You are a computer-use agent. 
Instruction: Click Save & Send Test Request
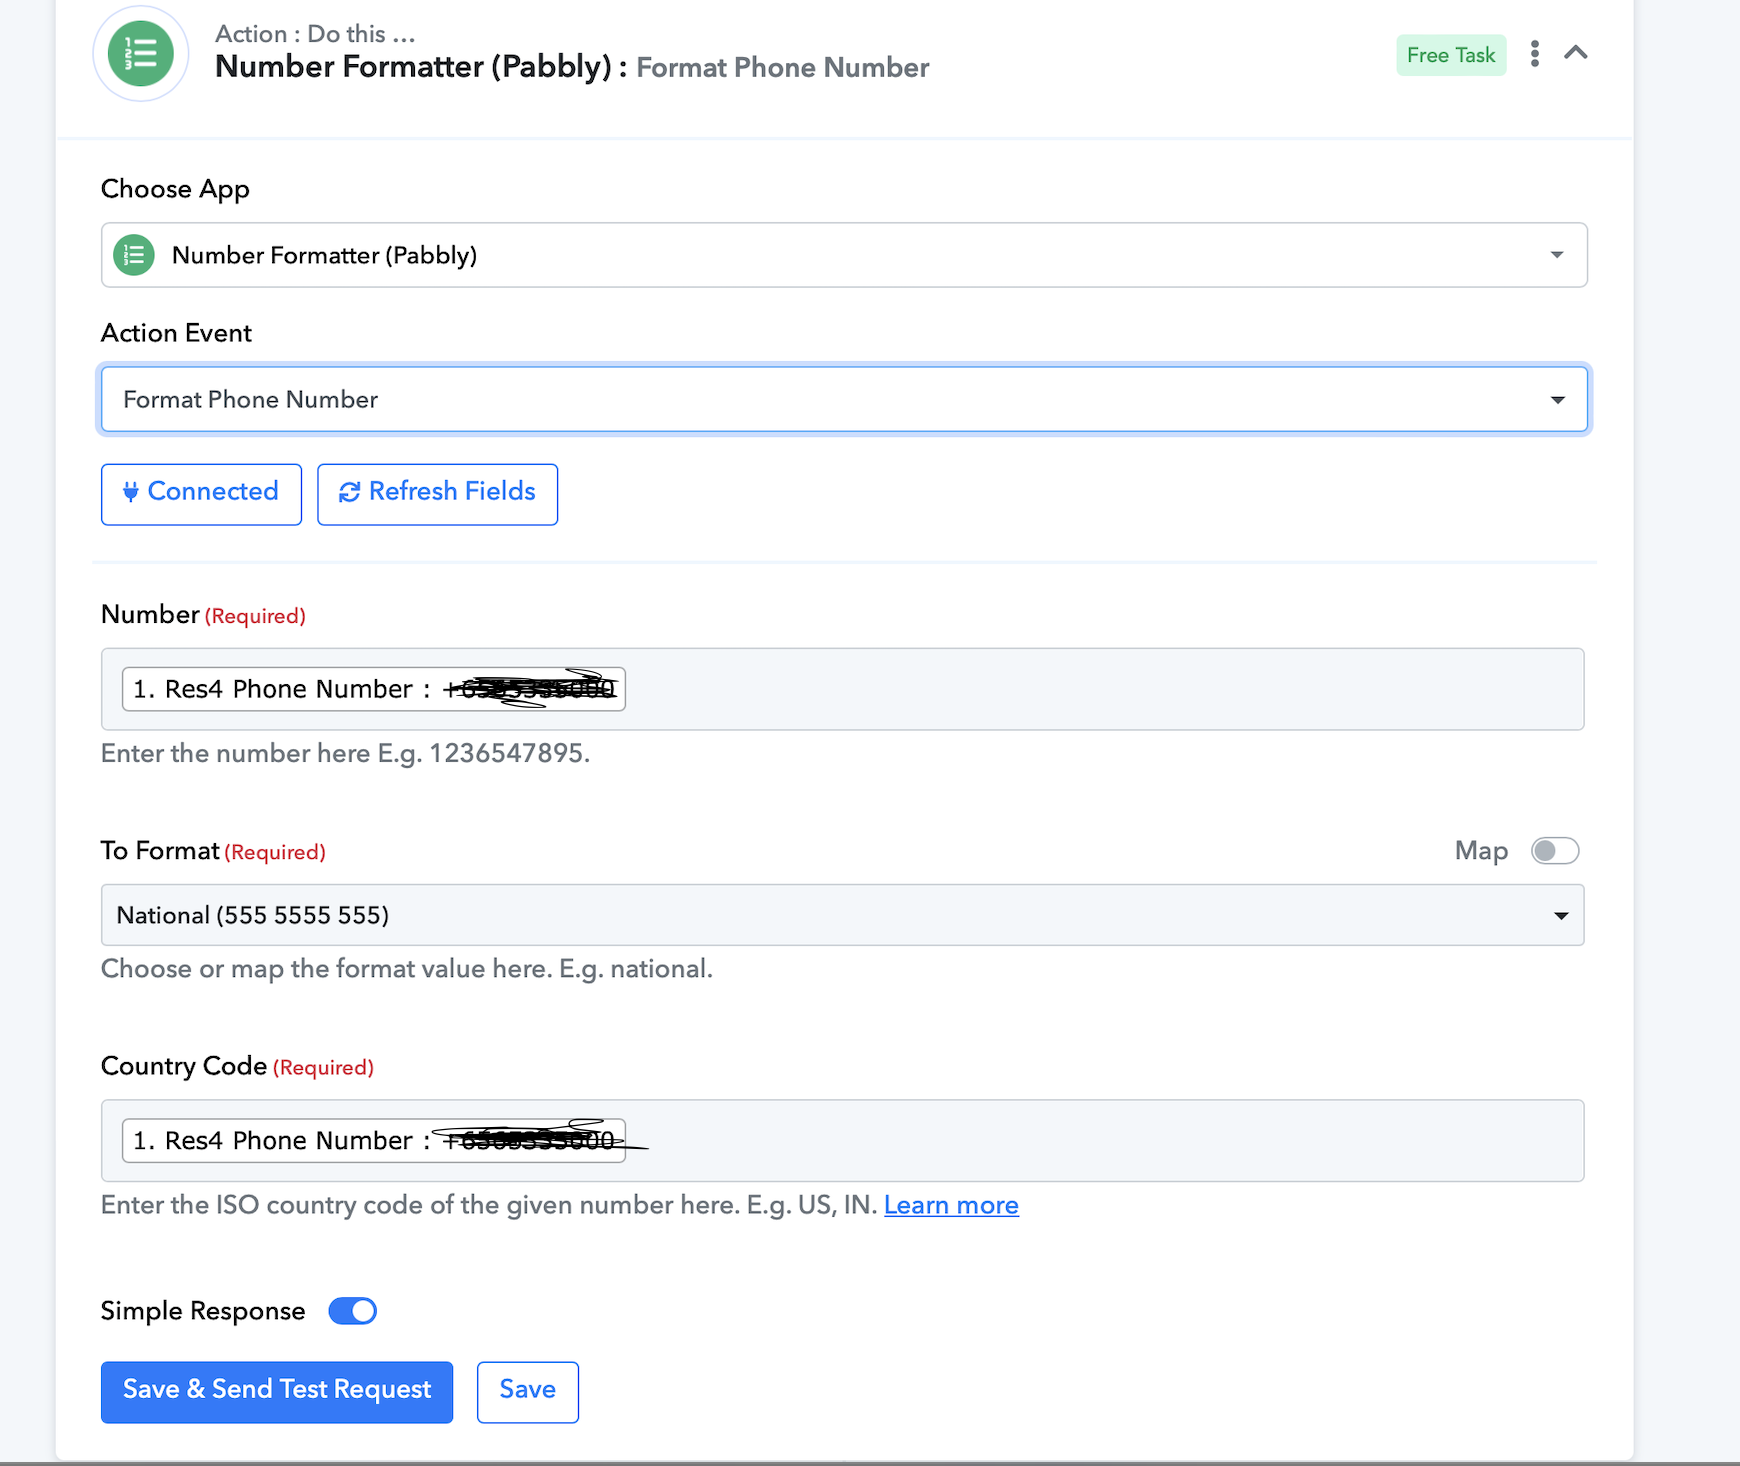(277, 1391)
